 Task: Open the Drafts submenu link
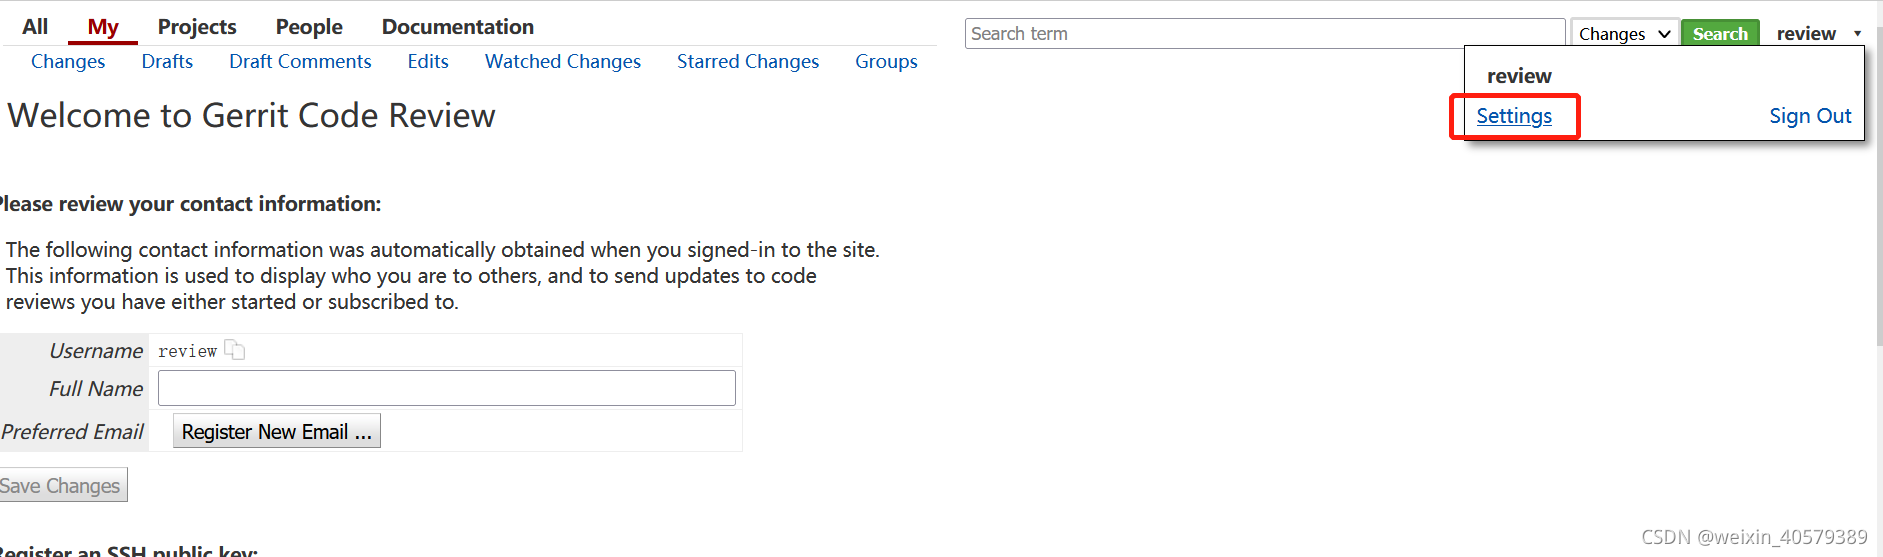click(167, 61)
